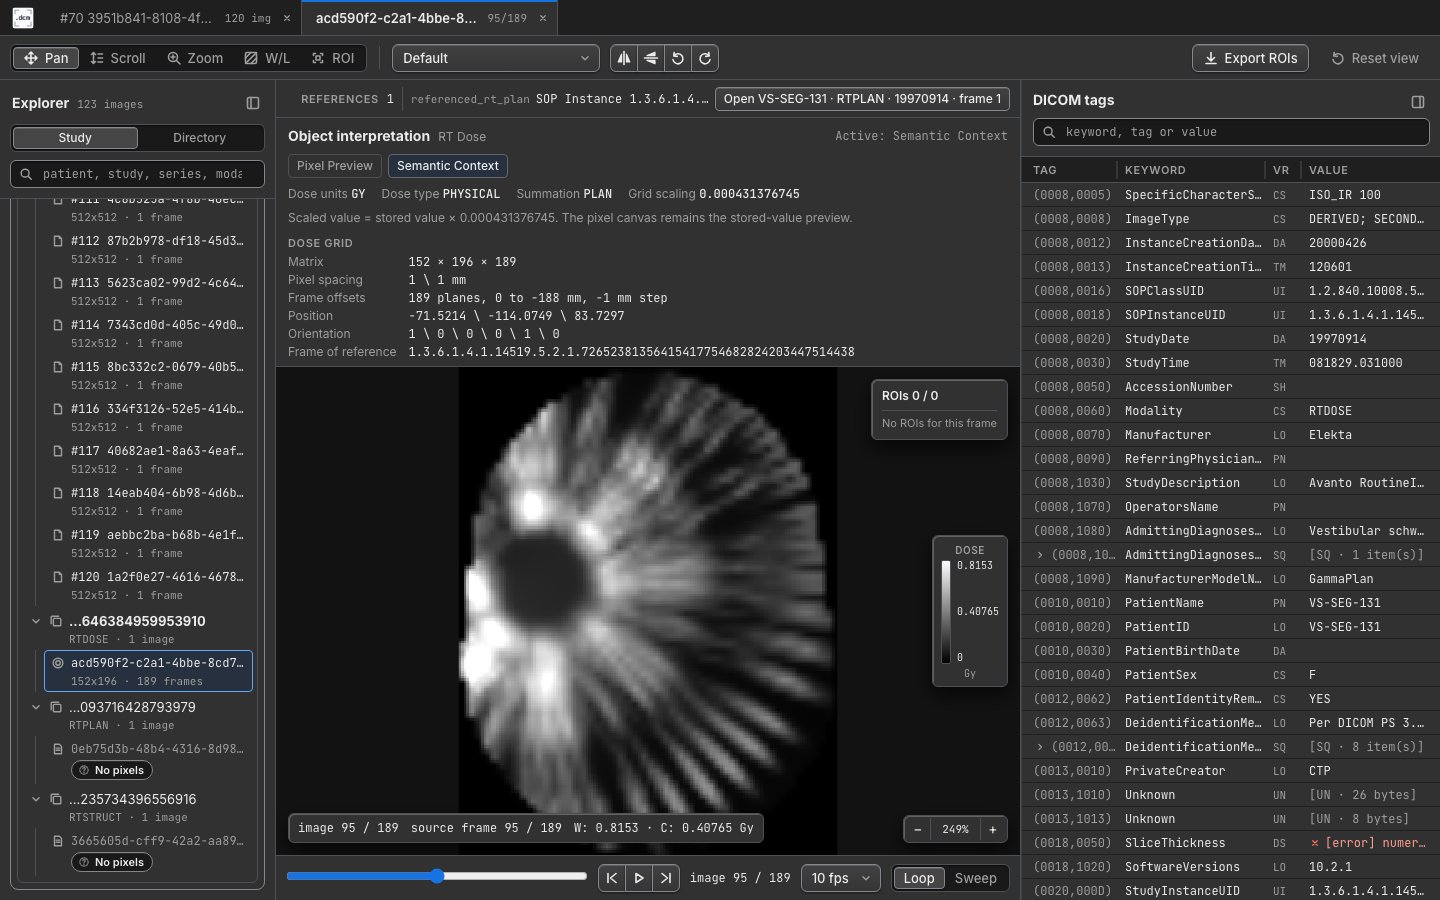The image size is (1440, 900).
Task: Click Reset view button
Action: (1375, 58)
